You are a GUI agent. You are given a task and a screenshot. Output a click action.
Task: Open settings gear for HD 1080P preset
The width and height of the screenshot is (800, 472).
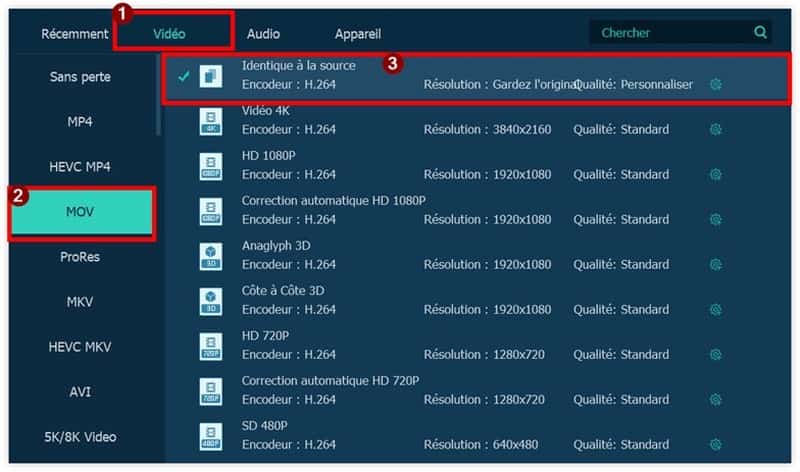pyautogui.click(x=715, y=175)
